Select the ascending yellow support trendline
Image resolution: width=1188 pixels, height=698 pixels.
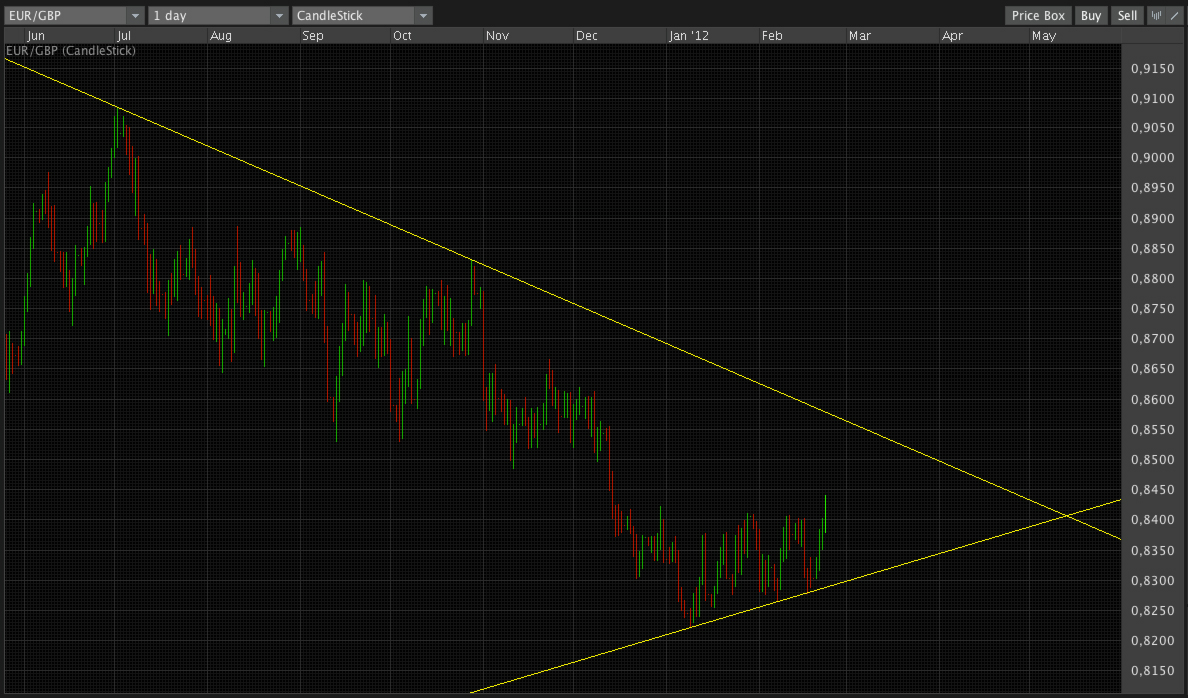tap(796, 596)
